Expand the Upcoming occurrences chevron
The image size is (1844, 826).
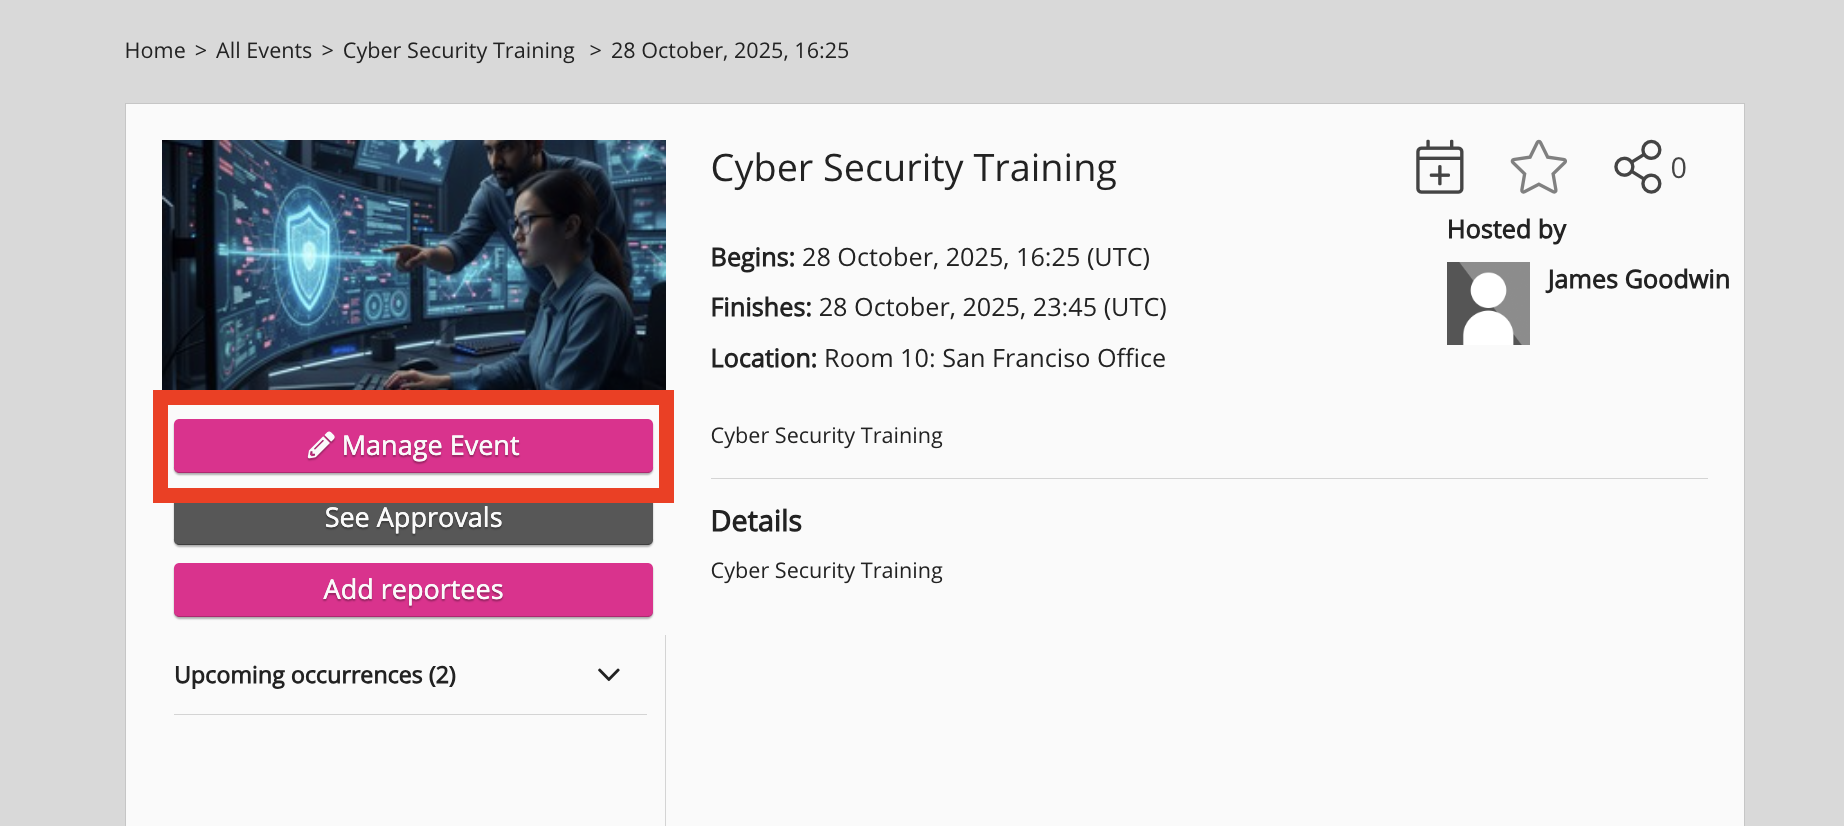608,675
